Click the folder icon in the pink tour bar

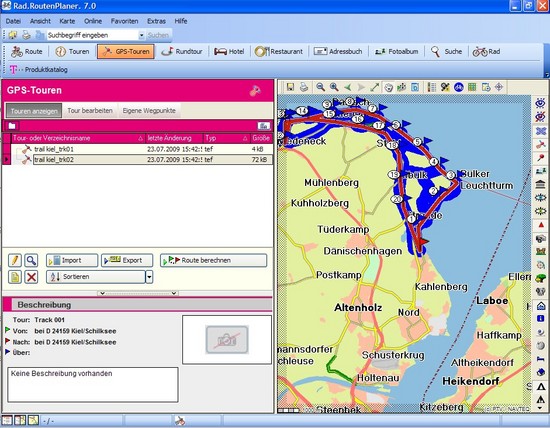click(x=12, y=126)
